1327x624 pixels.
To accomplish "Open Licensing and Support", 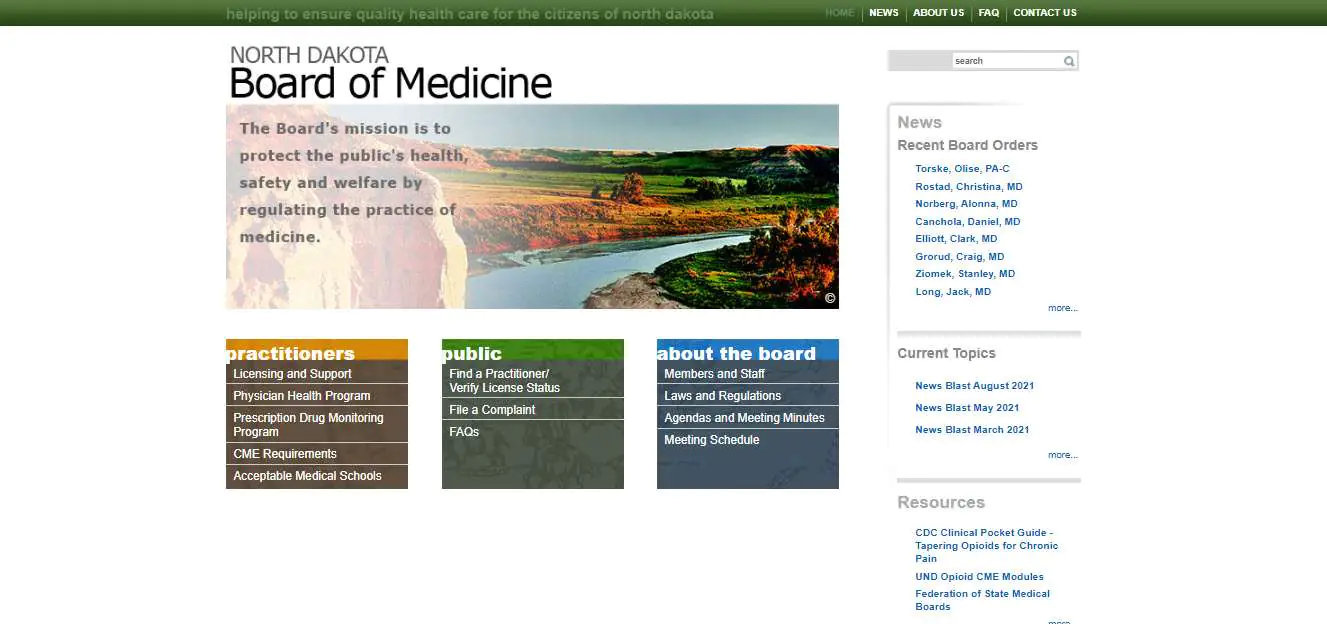I will [x=290, y=373].
